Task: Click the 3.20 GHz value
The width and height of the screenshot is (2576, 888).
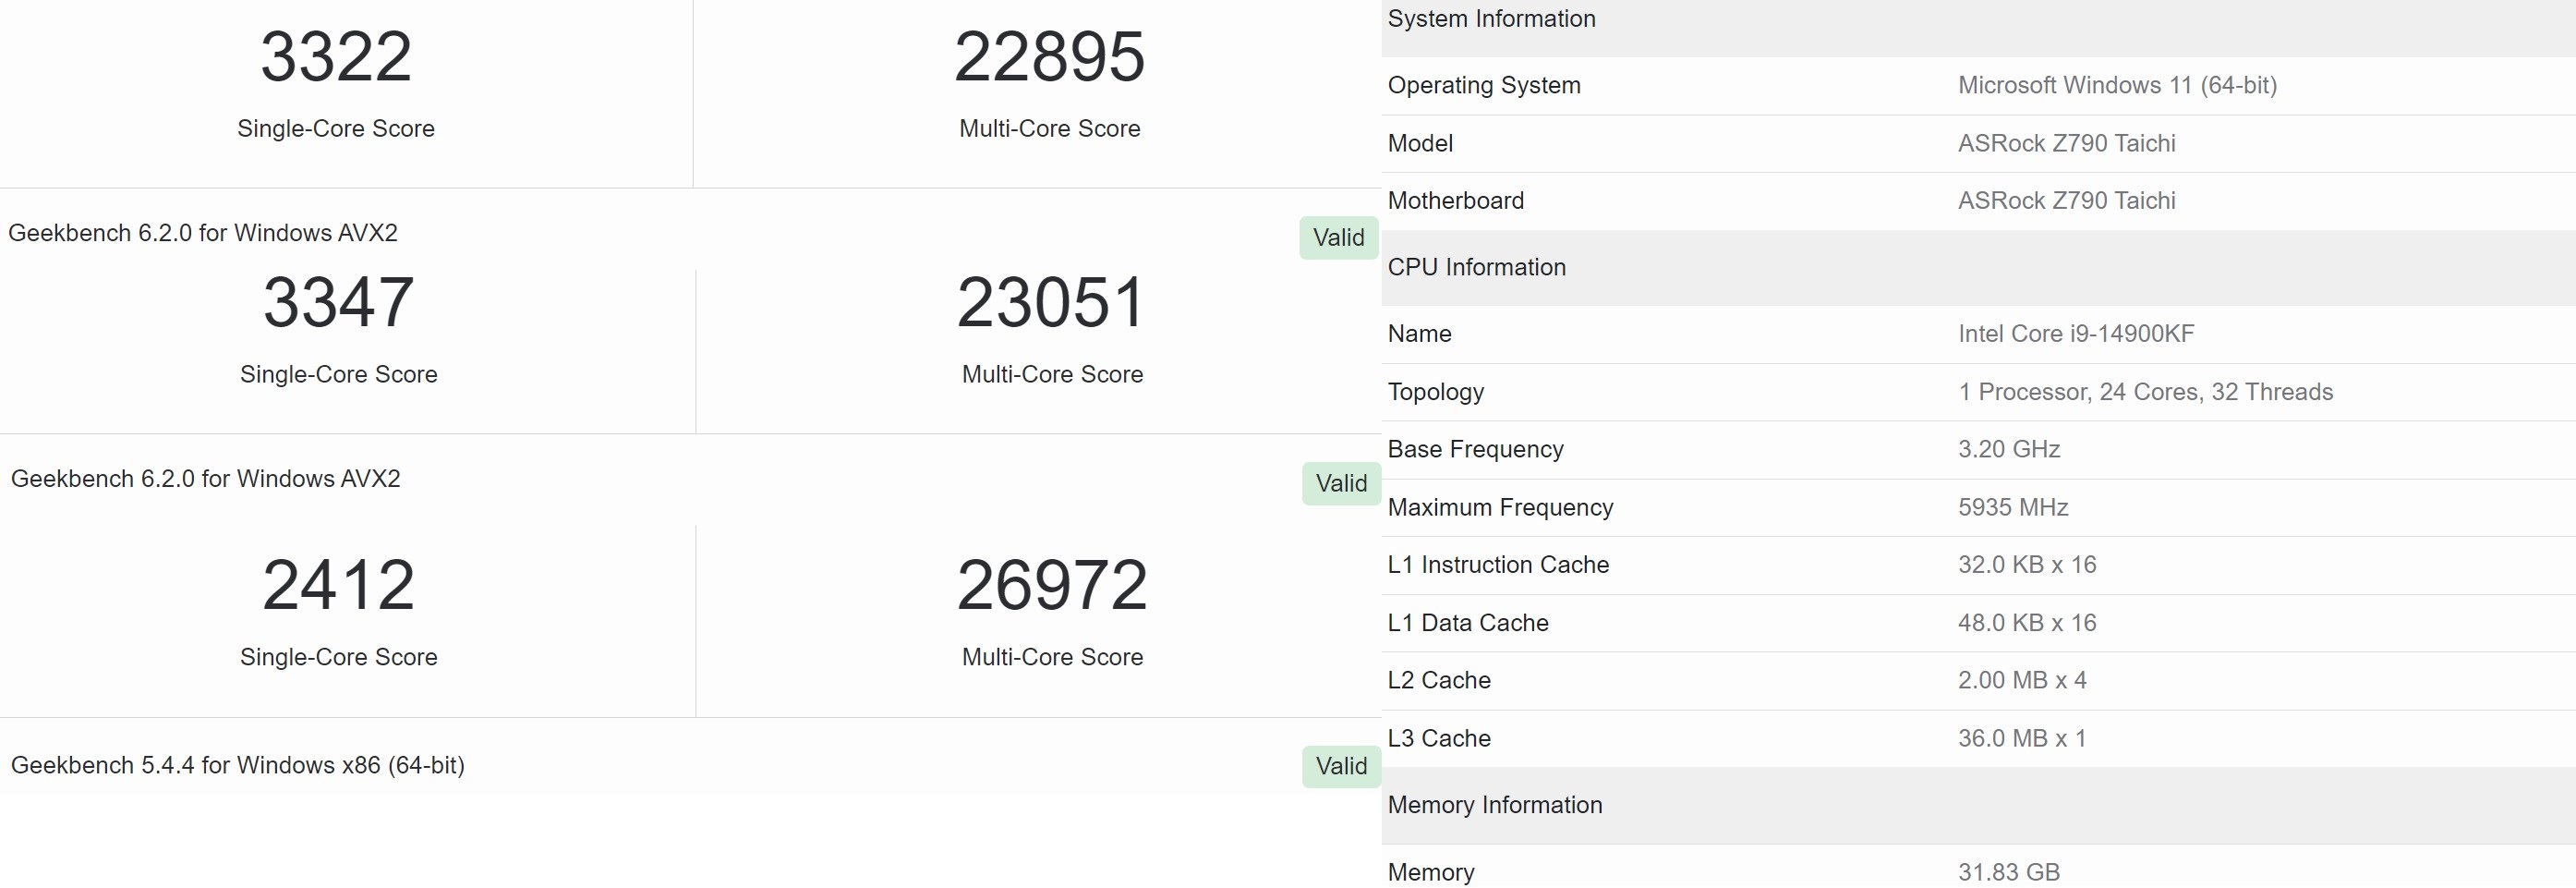Action: 2009,449
